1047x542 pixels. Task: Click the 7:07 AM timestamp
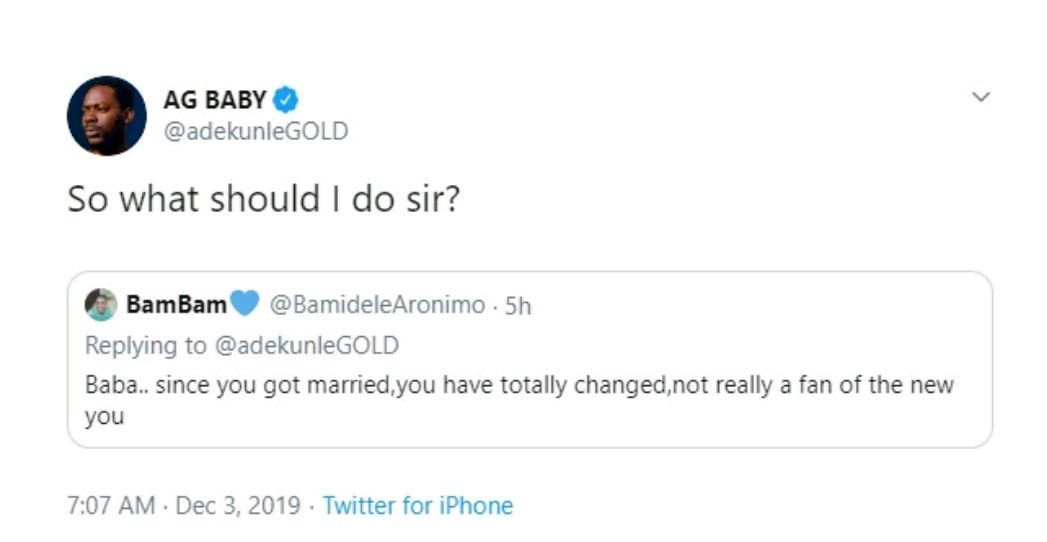click(x=111, y=506)
